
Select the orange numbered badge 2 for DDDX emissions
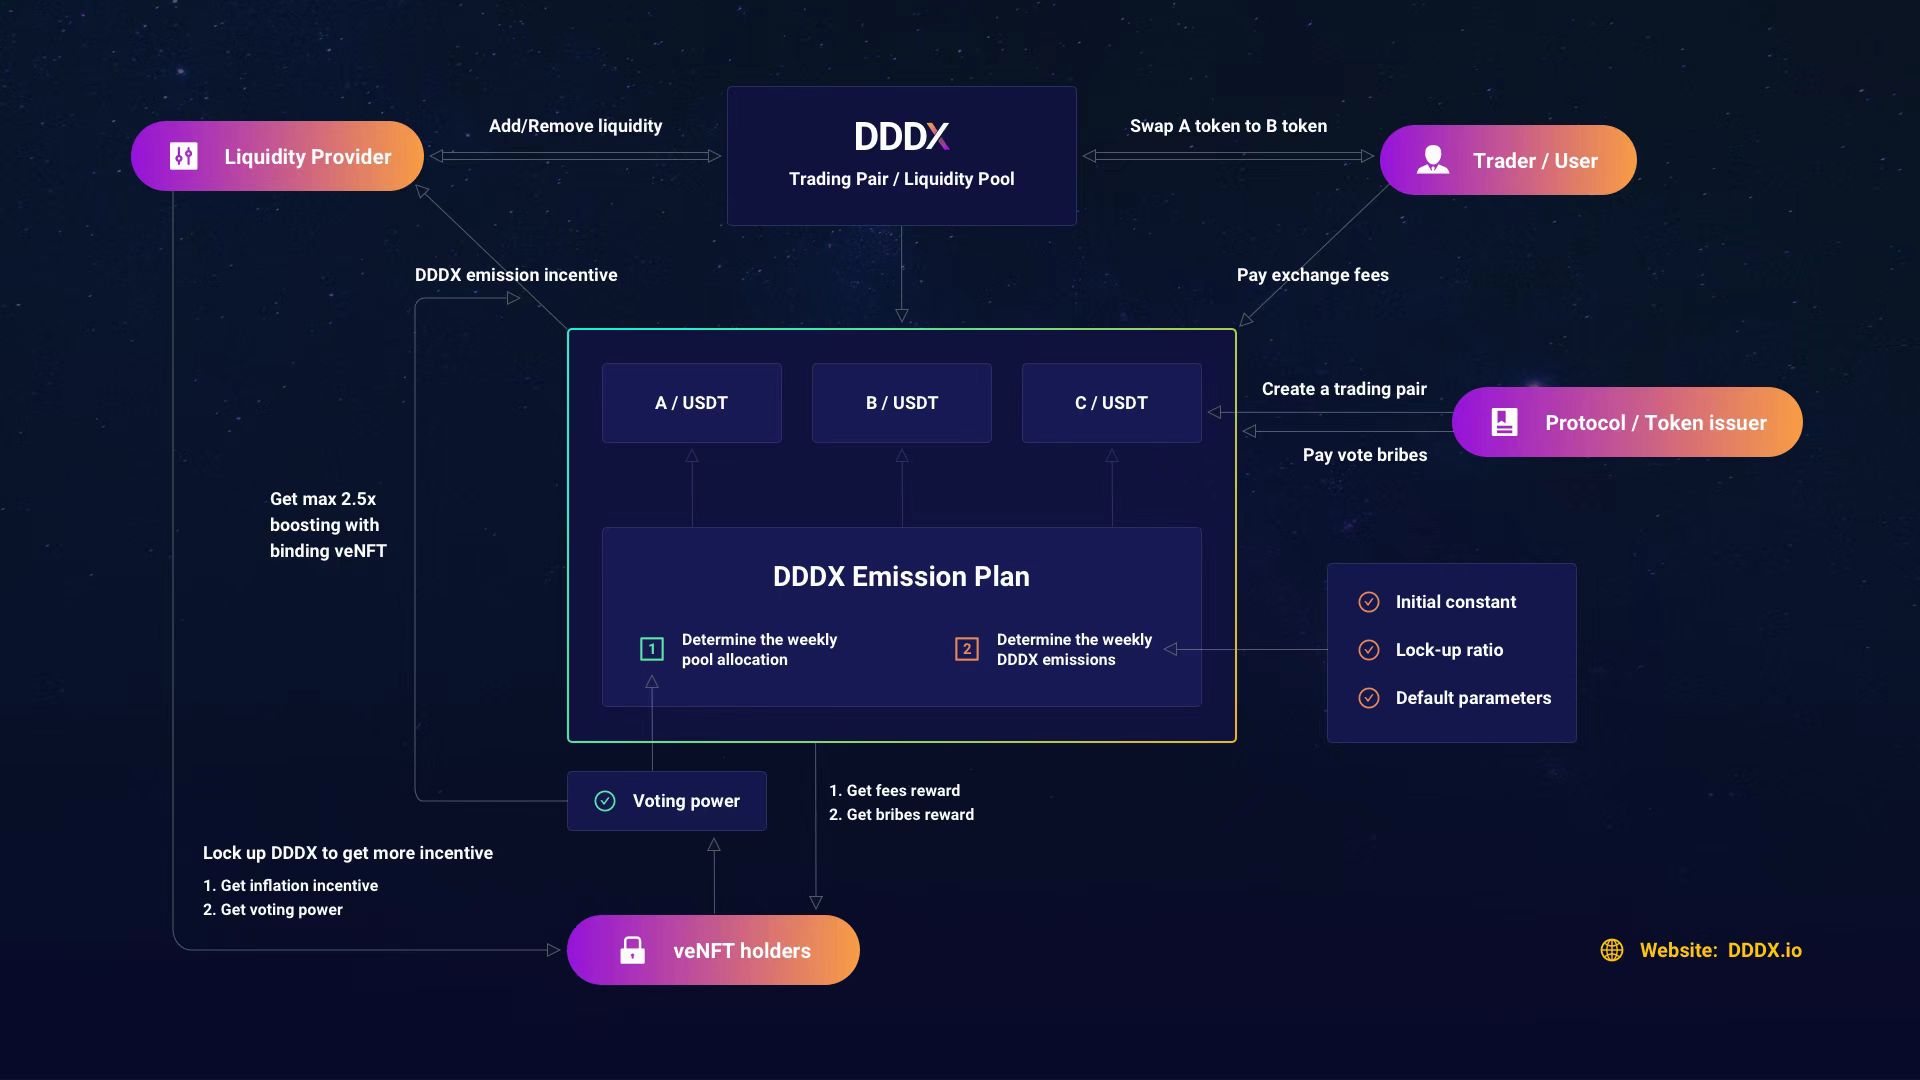[967, 649]
